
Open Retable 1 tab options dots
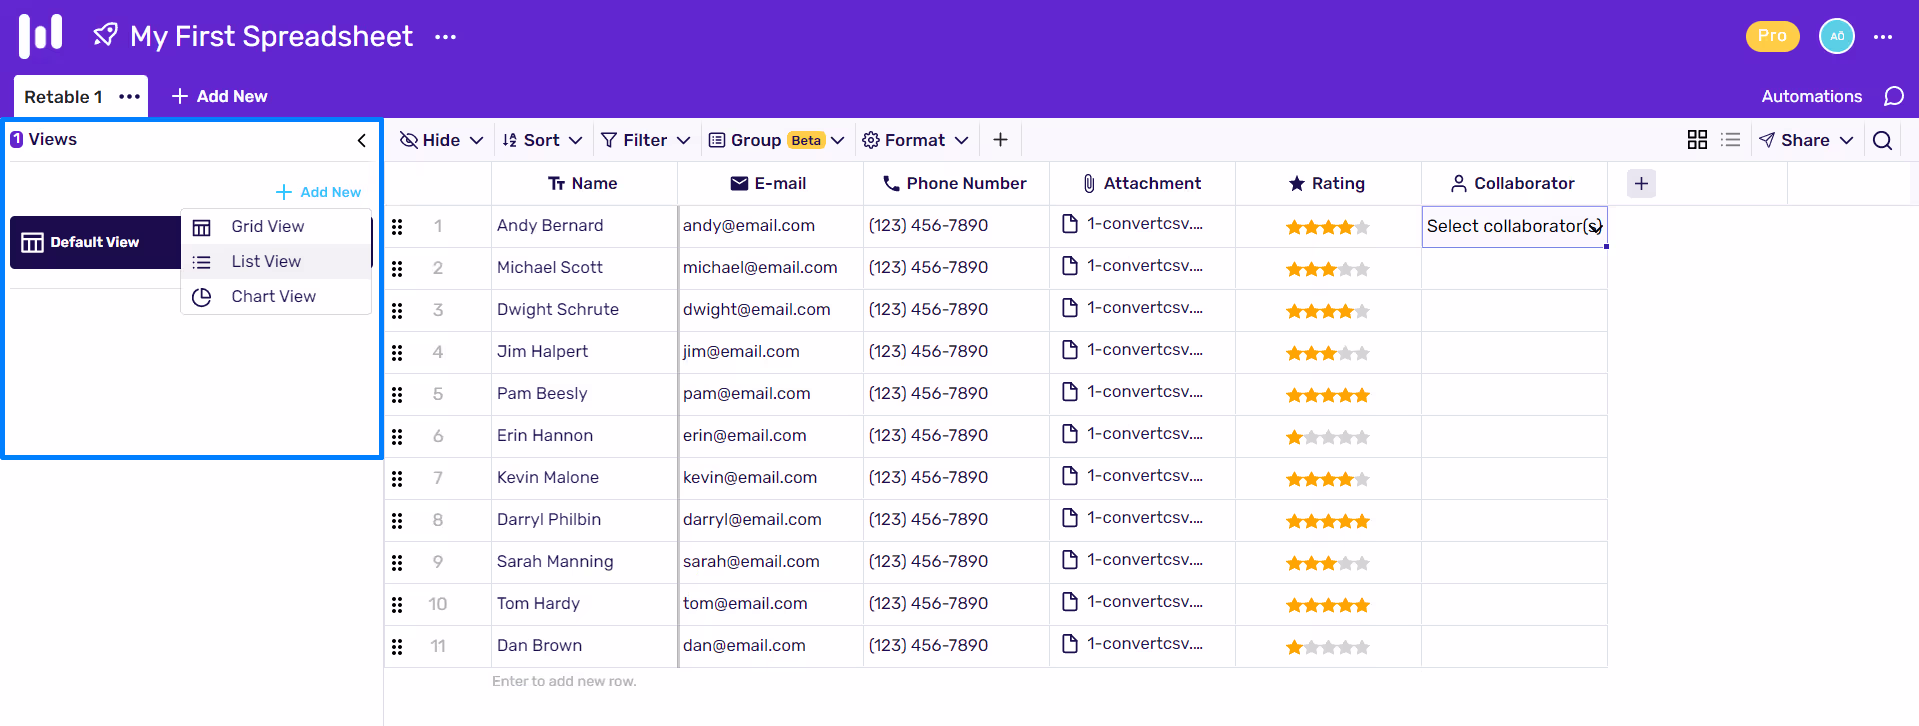tap(129, 97)
